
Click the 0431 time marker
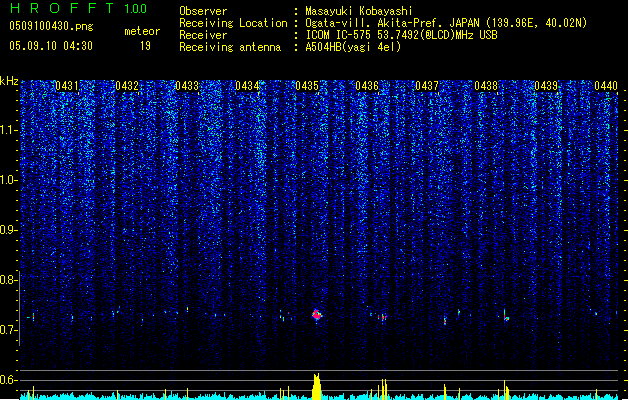[67, 86]
